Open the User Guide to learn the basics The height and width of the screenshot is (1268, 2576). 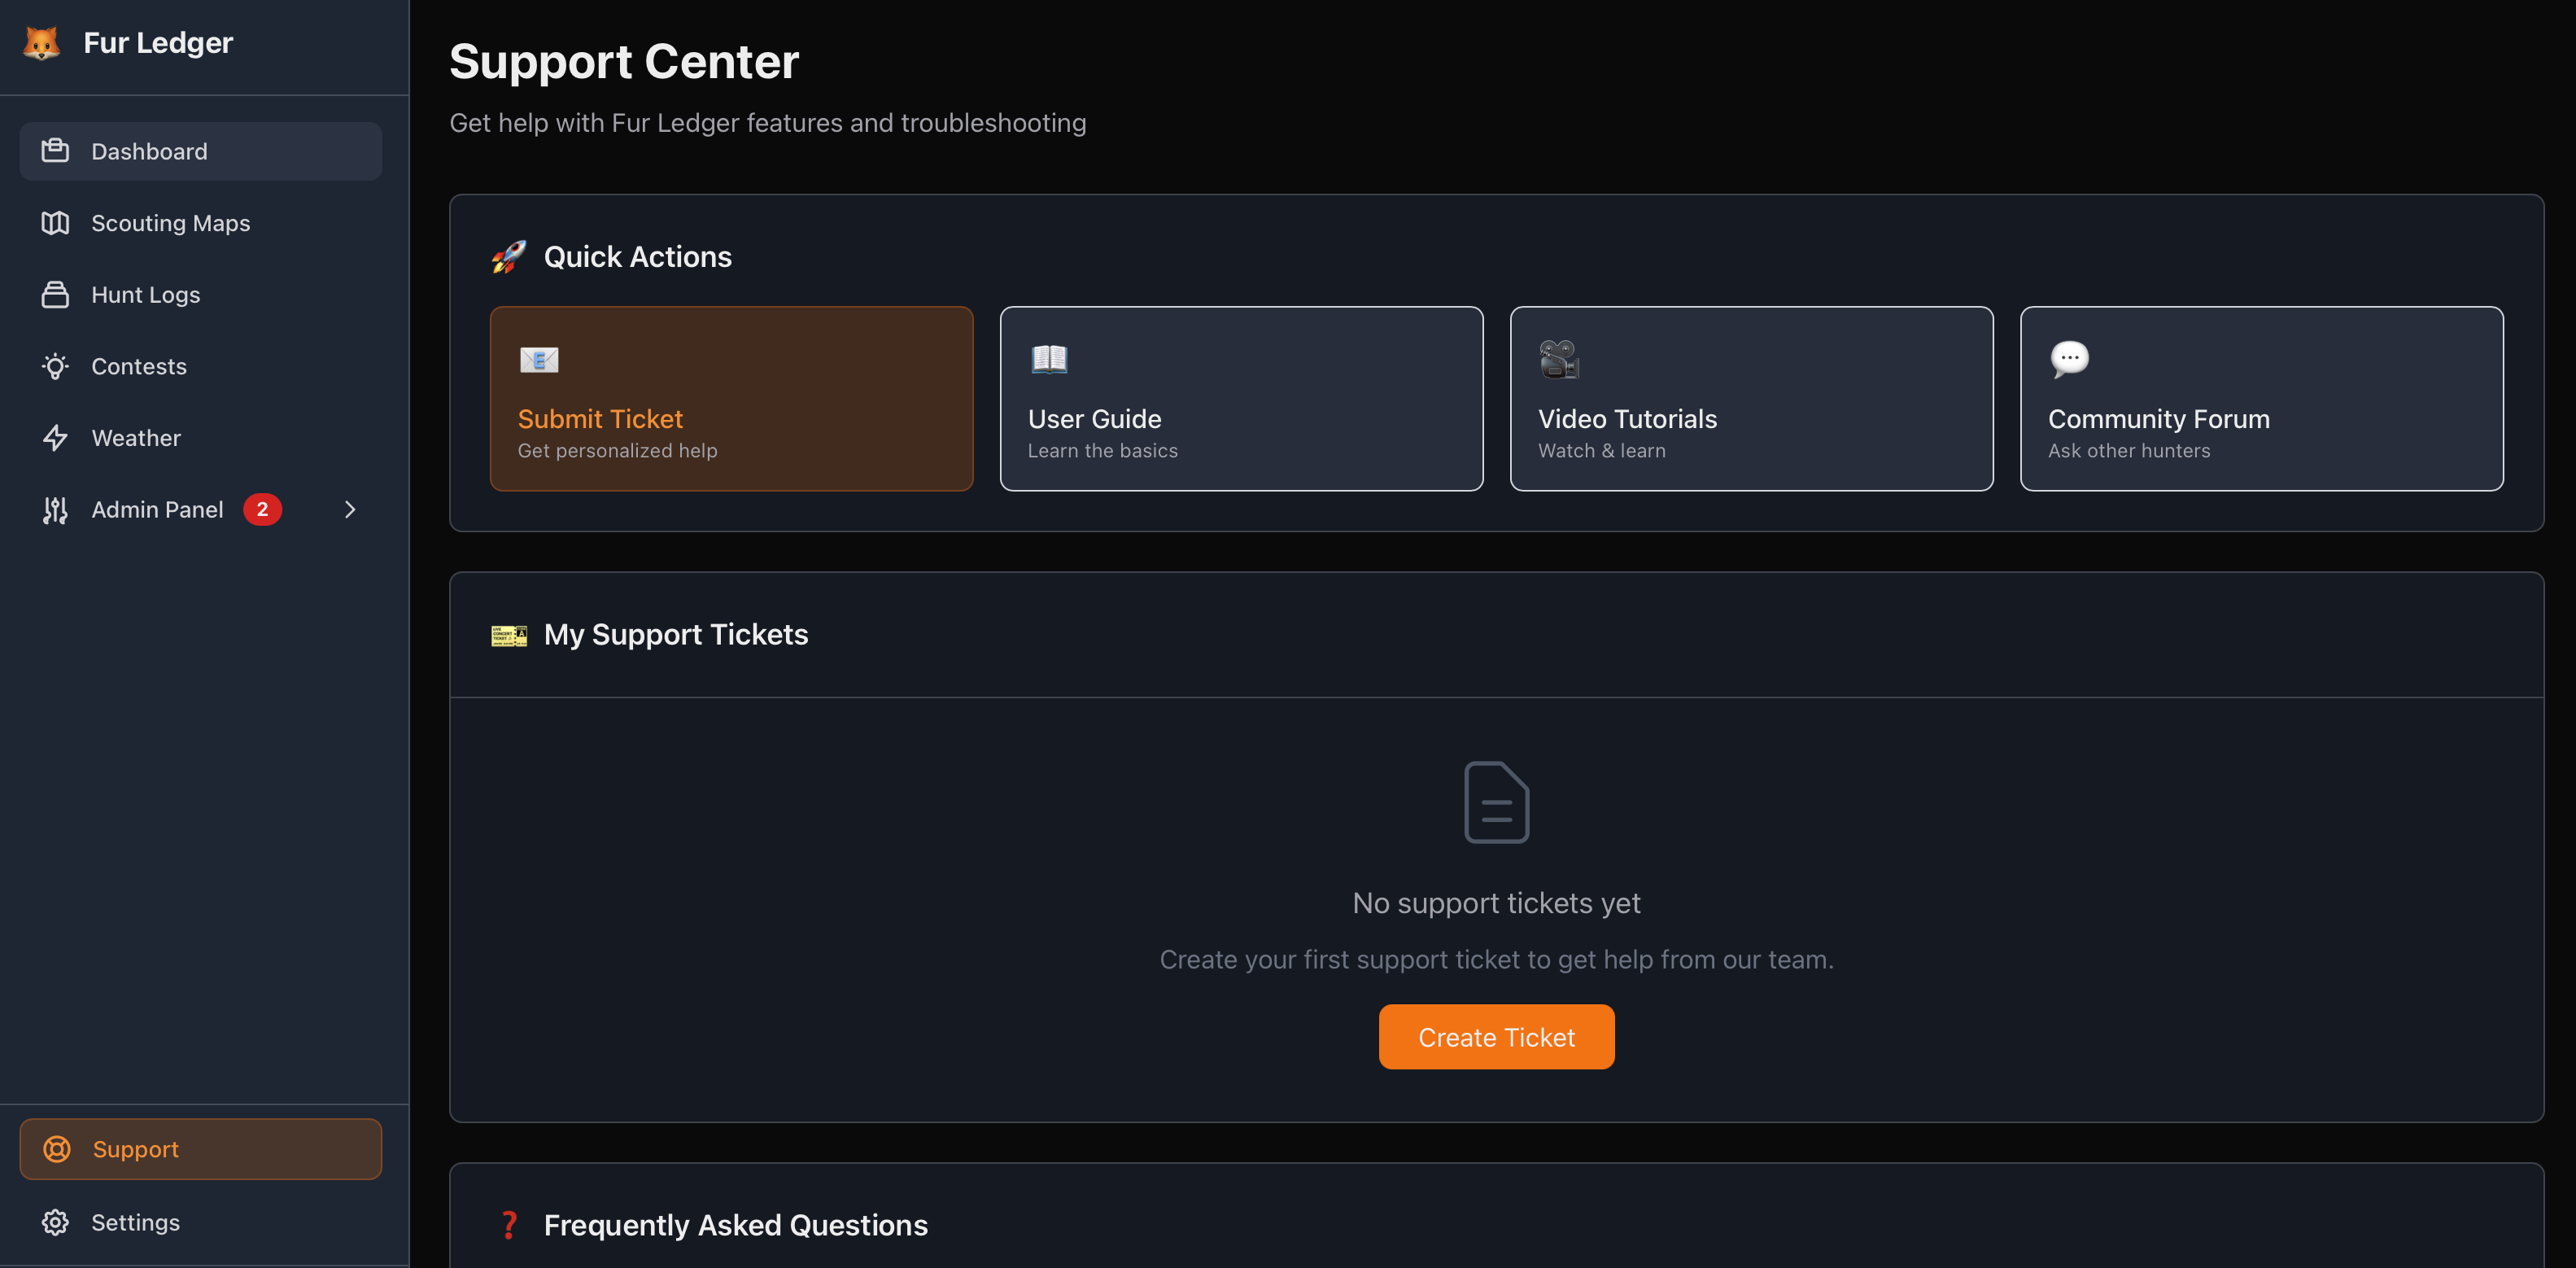click(1241, 398)
